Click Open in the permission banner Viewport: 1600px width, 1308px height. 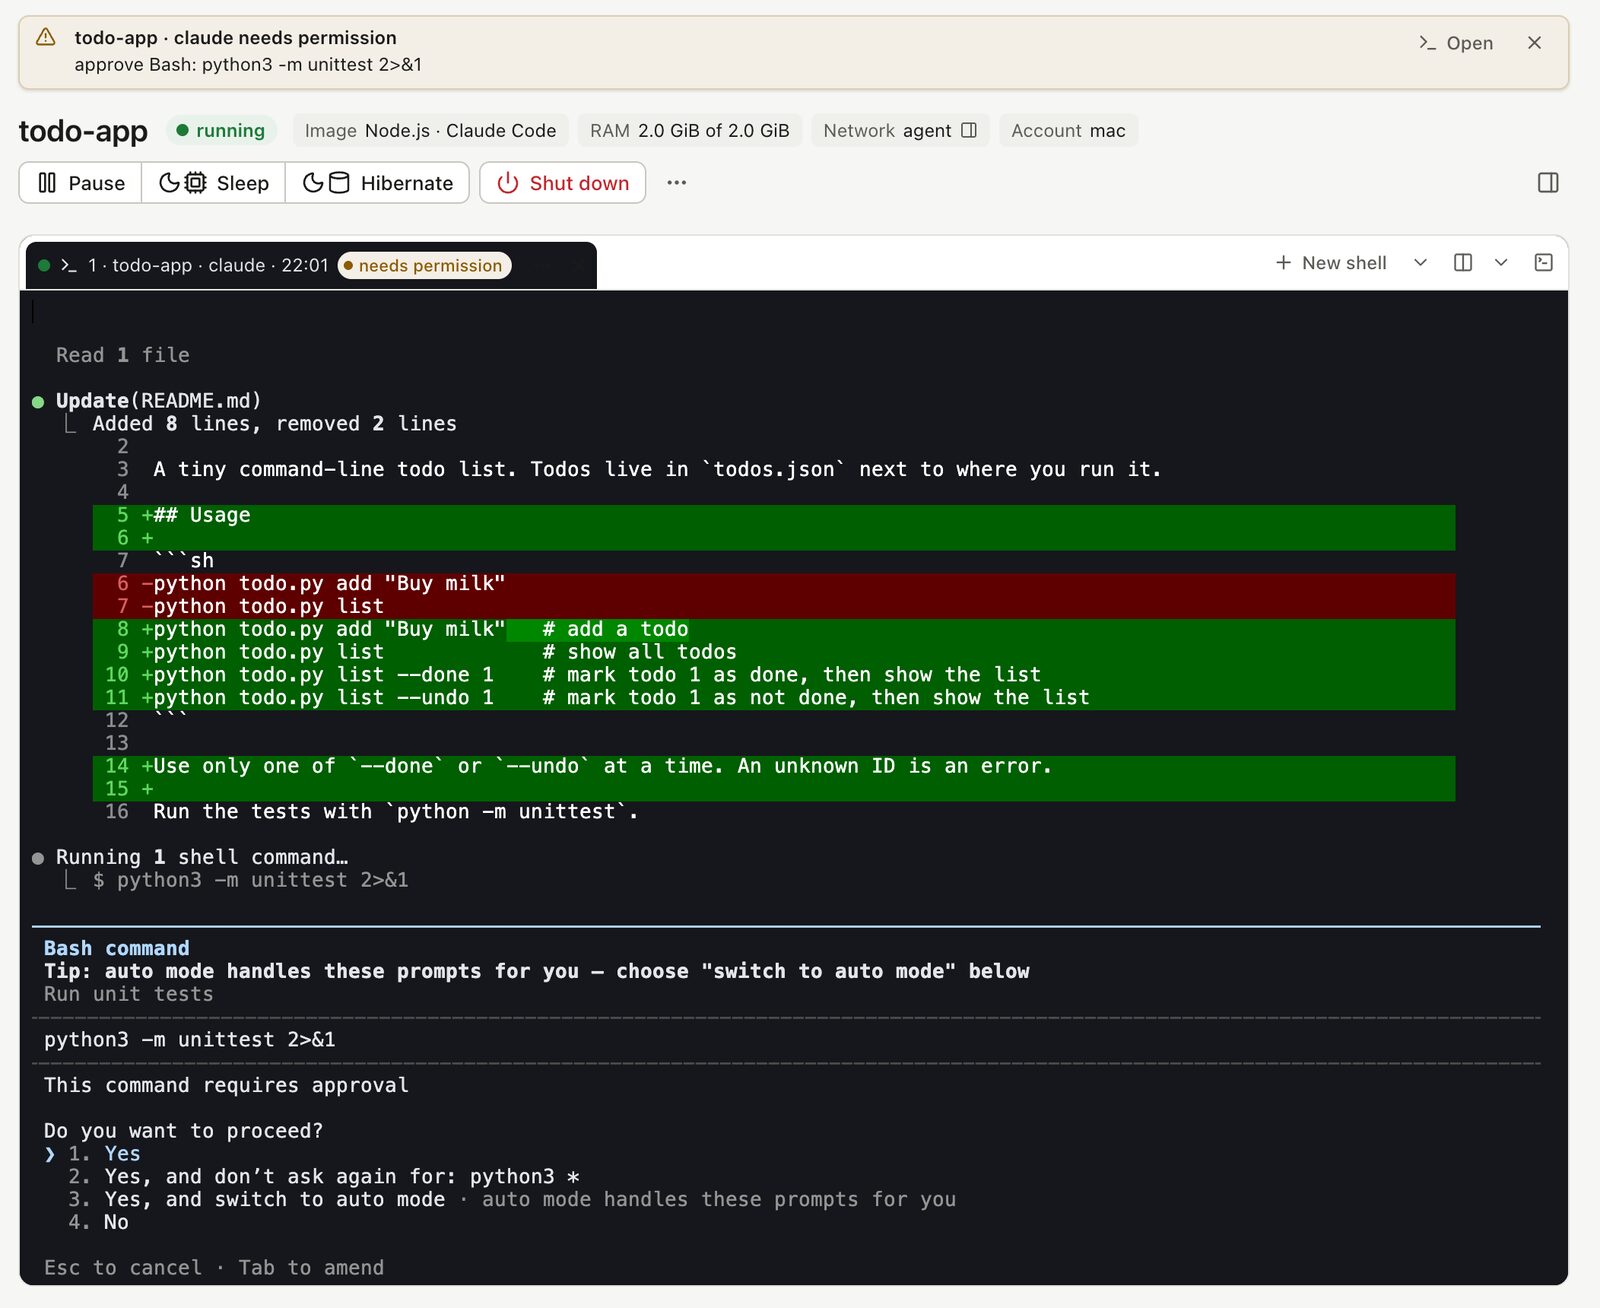pyautogui.click(x=1456, y=43)
